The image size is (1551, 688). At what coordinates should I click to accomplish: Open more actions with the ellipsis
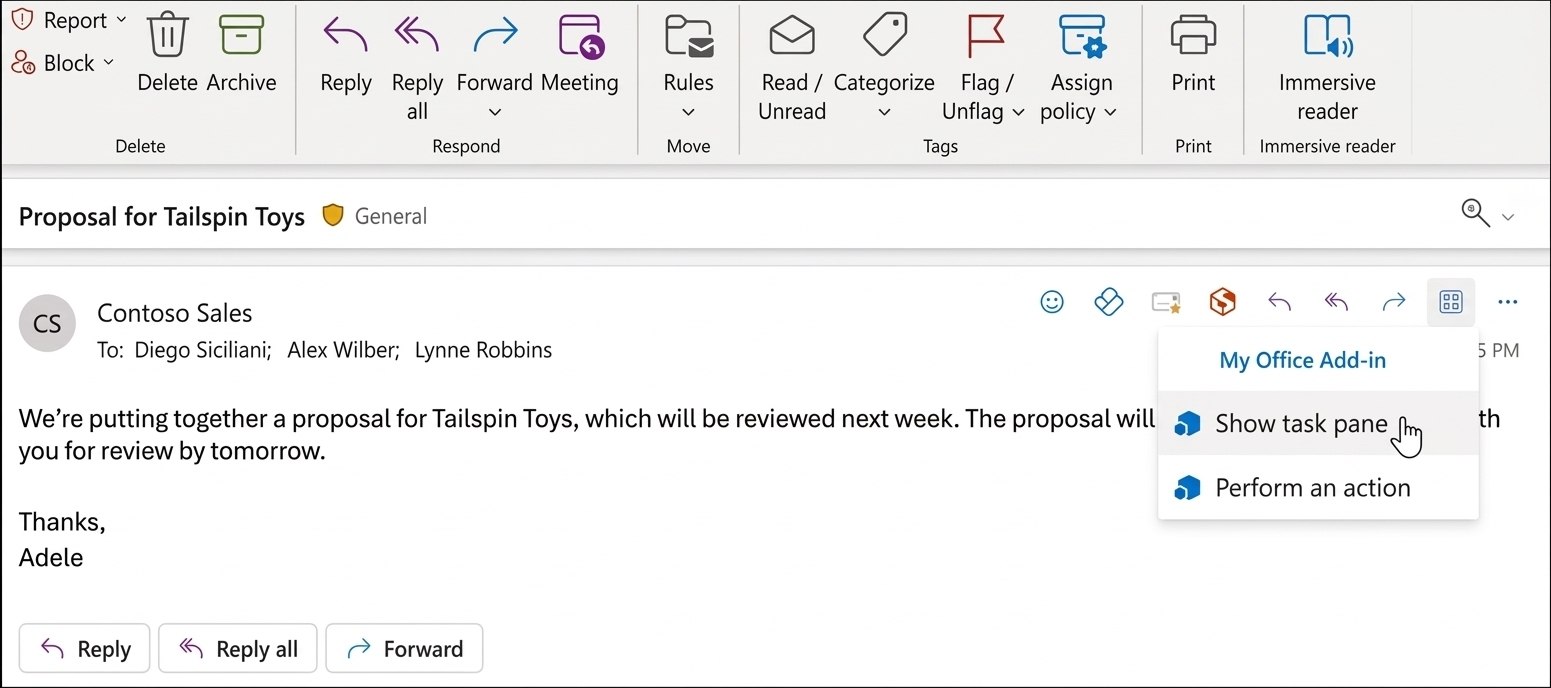click(1508, 301)
